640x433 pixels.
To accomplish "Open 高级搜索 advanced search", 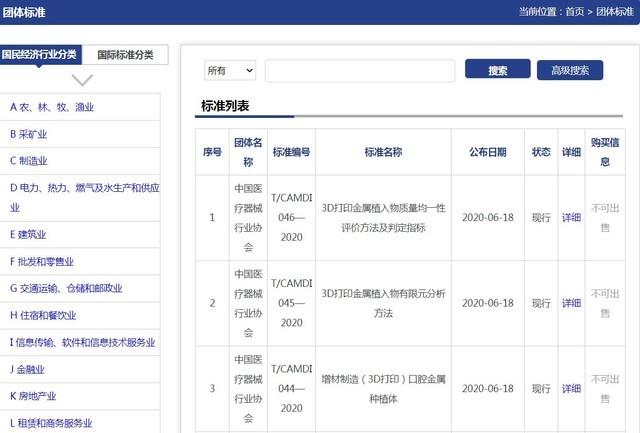I will click(570, 70).
